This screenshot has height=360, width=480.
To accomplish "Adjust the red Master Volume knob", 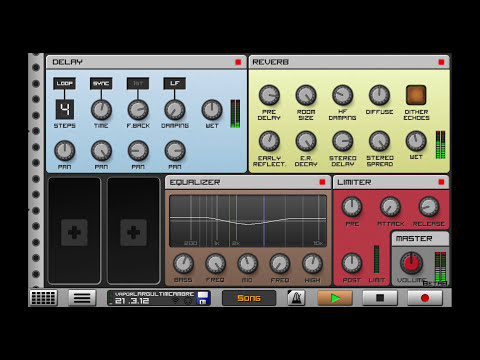I will pos(411,263).
